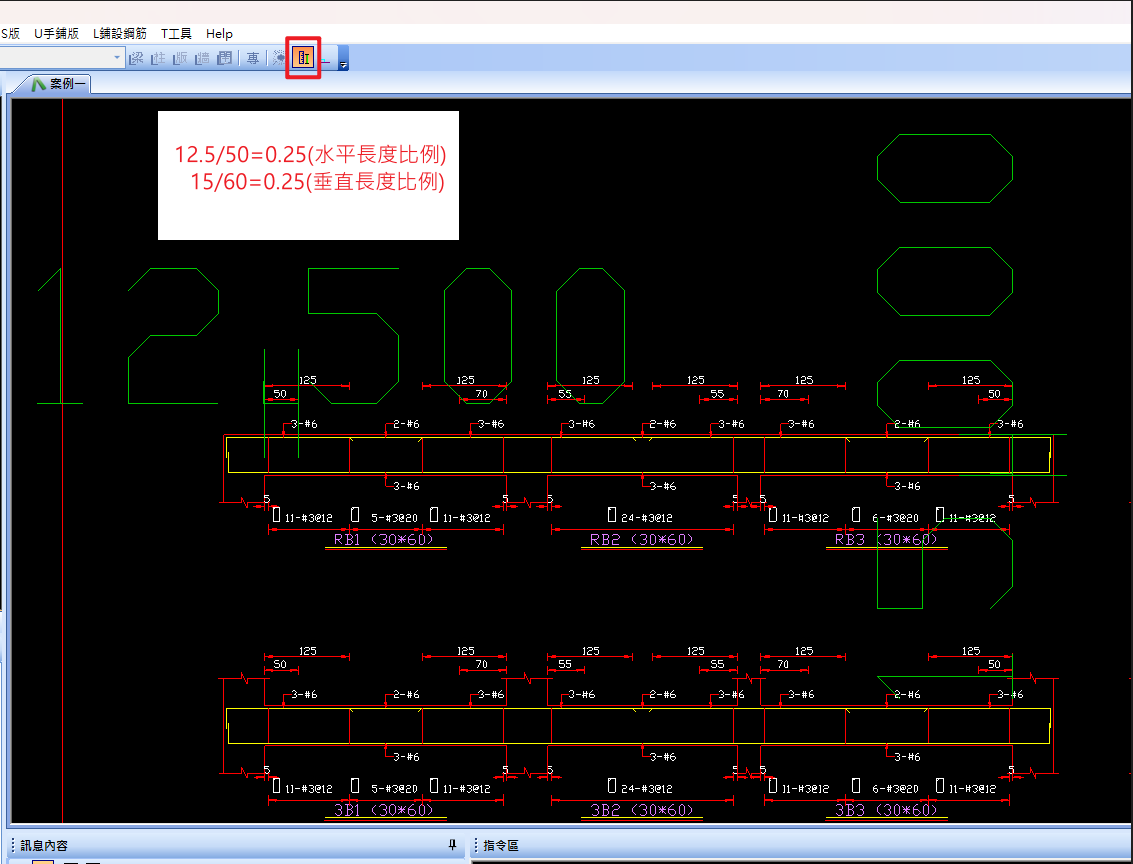Select the 版 (slab) toolbar icon
The height and width of the screenshot is (864, 1133).
click(180, 59)
